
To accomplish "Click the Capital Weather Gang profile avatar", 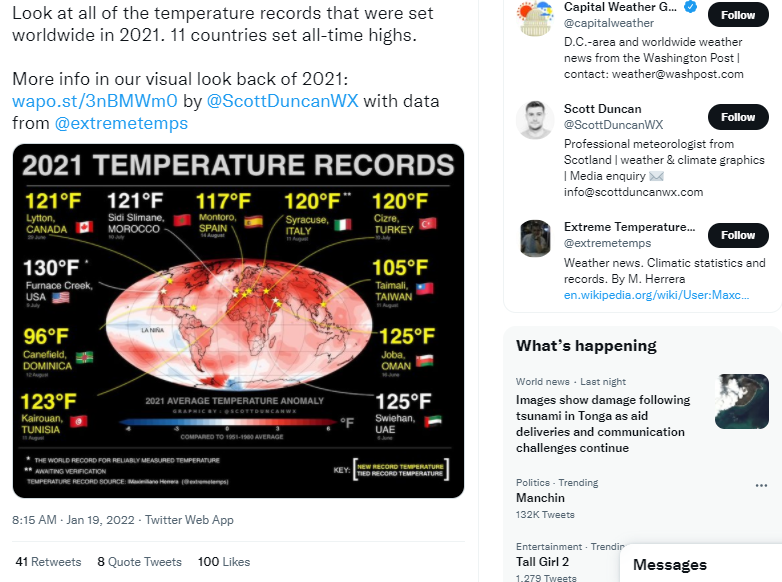I will (x=535, y=16).
